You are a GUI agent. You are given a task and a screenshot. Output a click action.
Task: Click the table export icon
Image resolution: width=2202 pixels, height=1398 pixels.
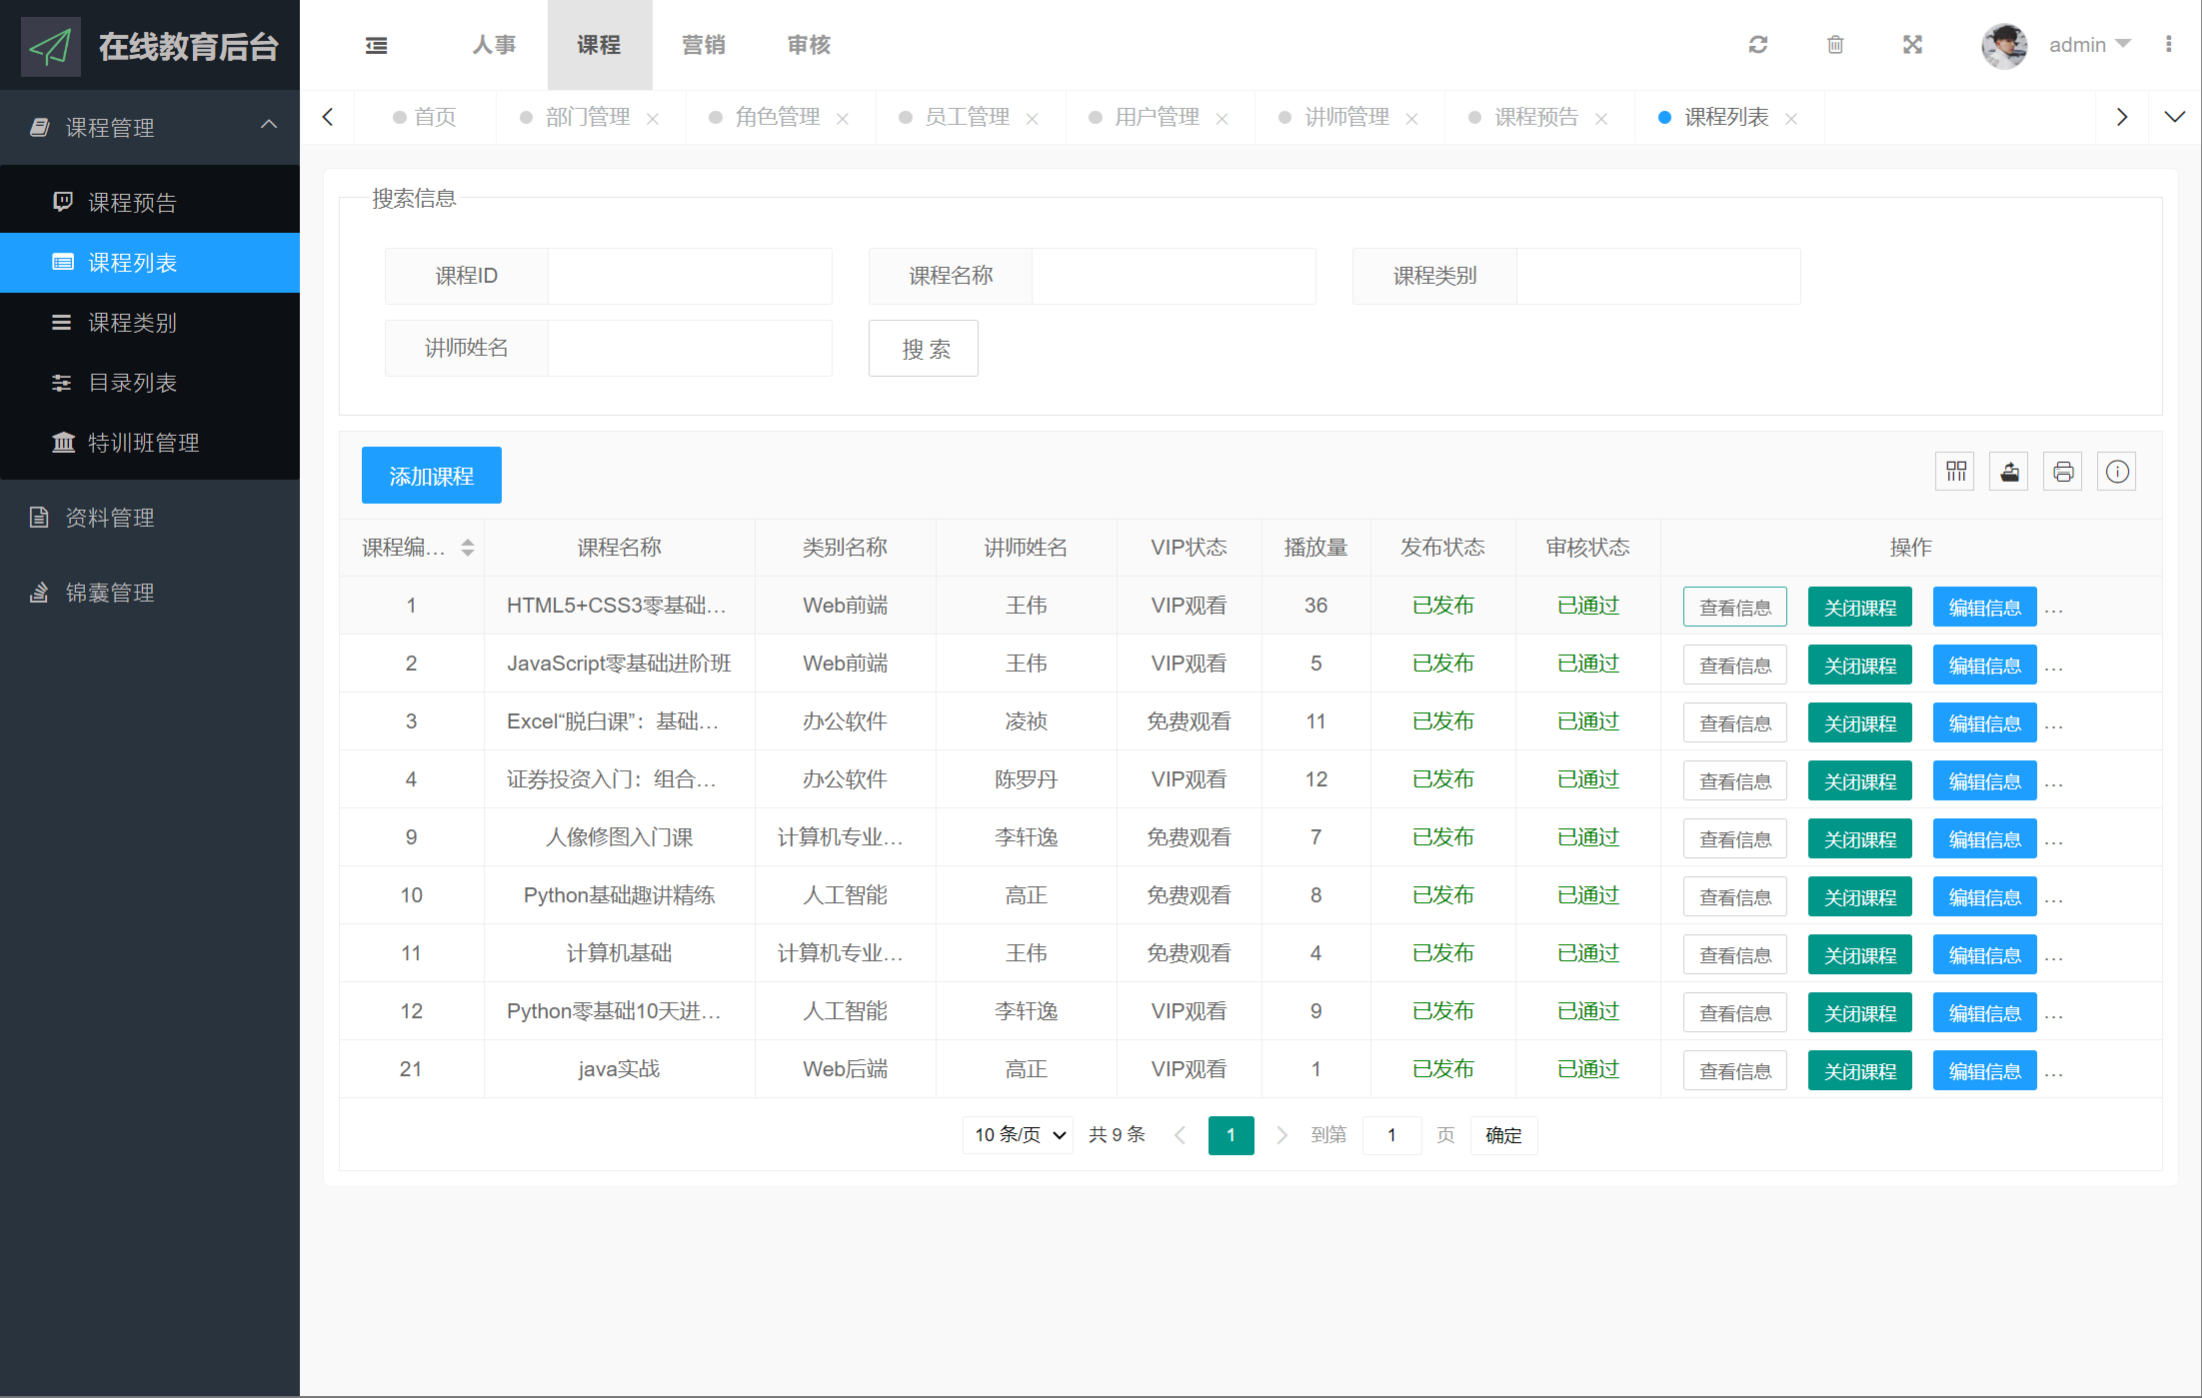click(2009, 472)
